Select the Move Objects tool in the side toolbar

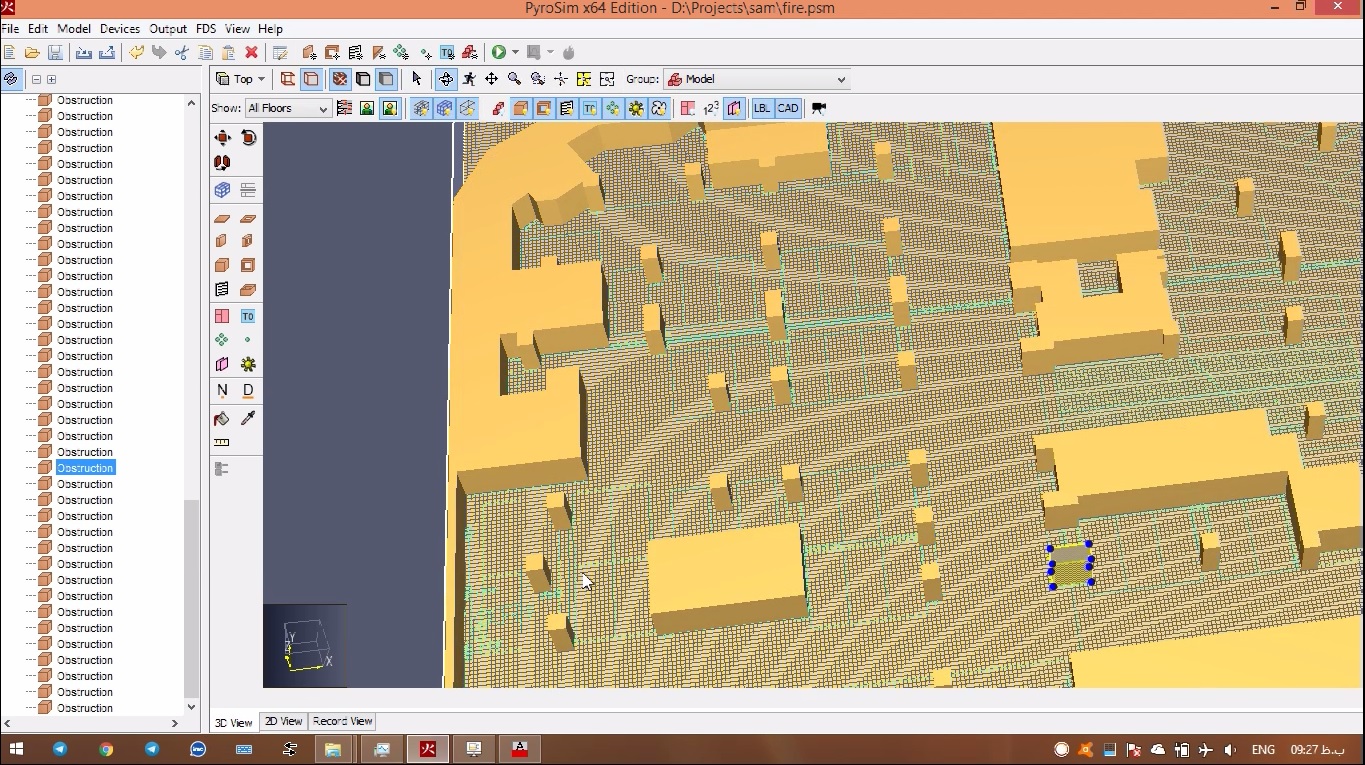pyautogui.click(x=222, y=138)
